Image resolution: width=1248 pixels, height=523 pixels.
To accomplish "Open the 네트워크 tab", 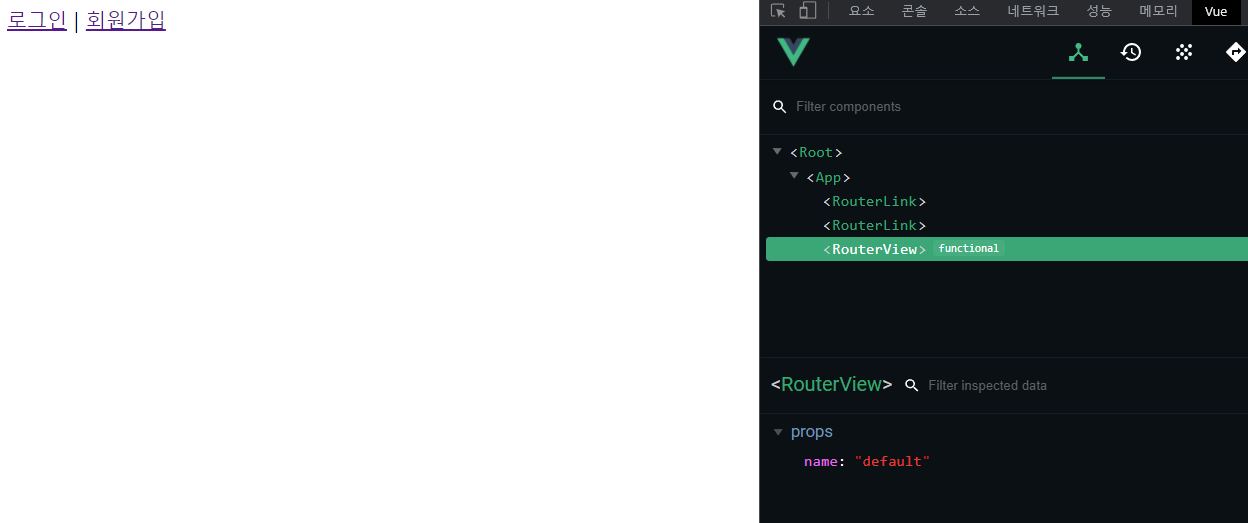I will [x=1033, y=12].
